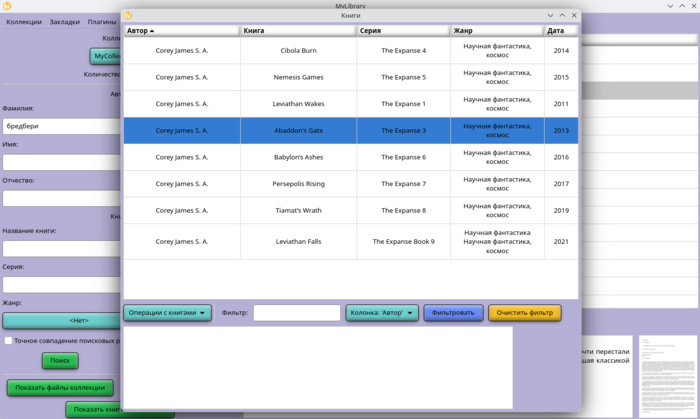Sort the table by Автор column header

[x=181, y=31]
